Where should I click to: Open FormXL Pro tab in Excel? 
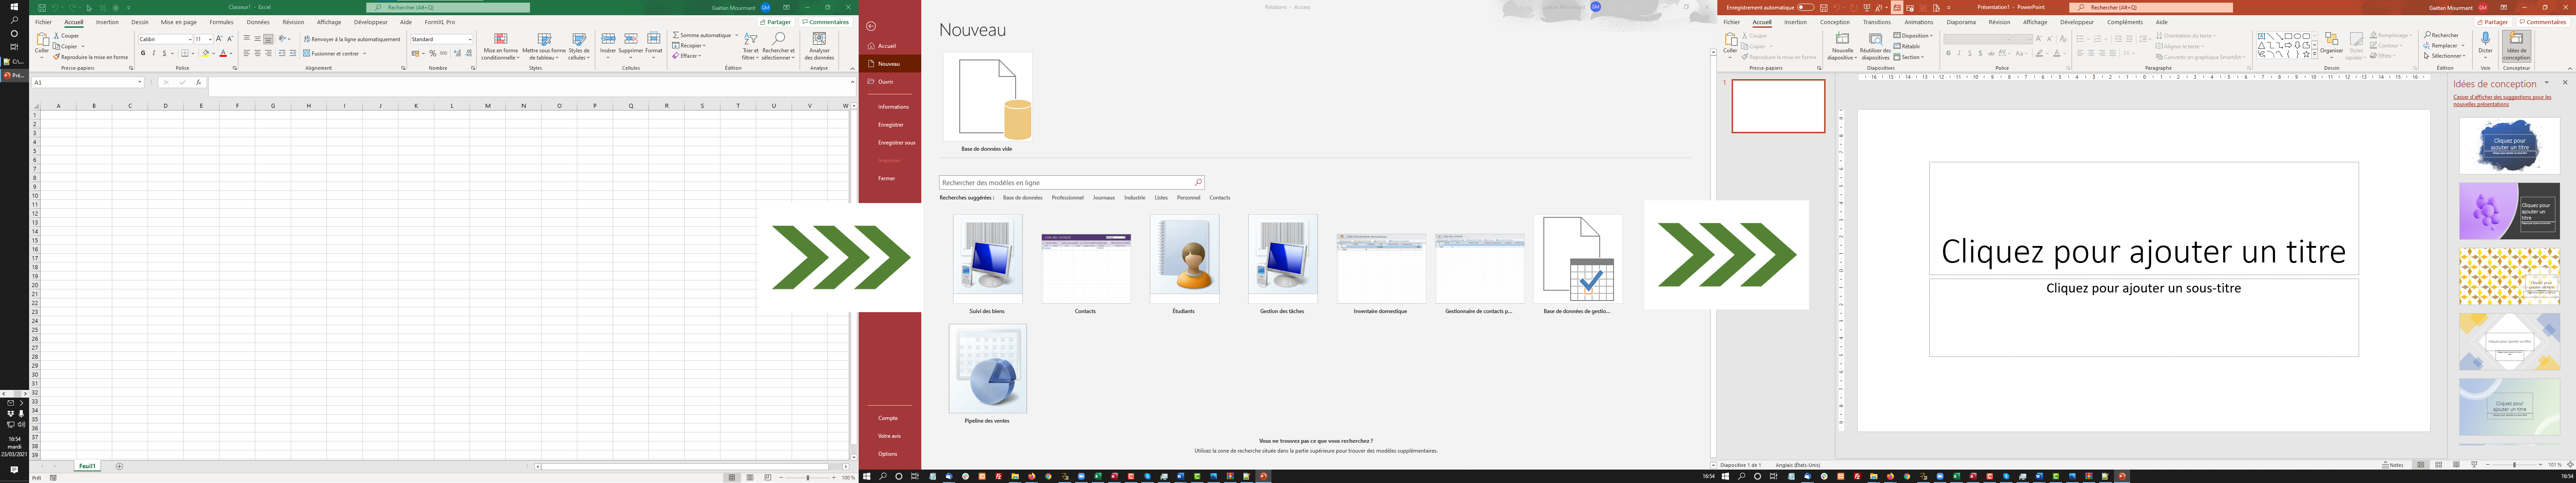[440, 22]
